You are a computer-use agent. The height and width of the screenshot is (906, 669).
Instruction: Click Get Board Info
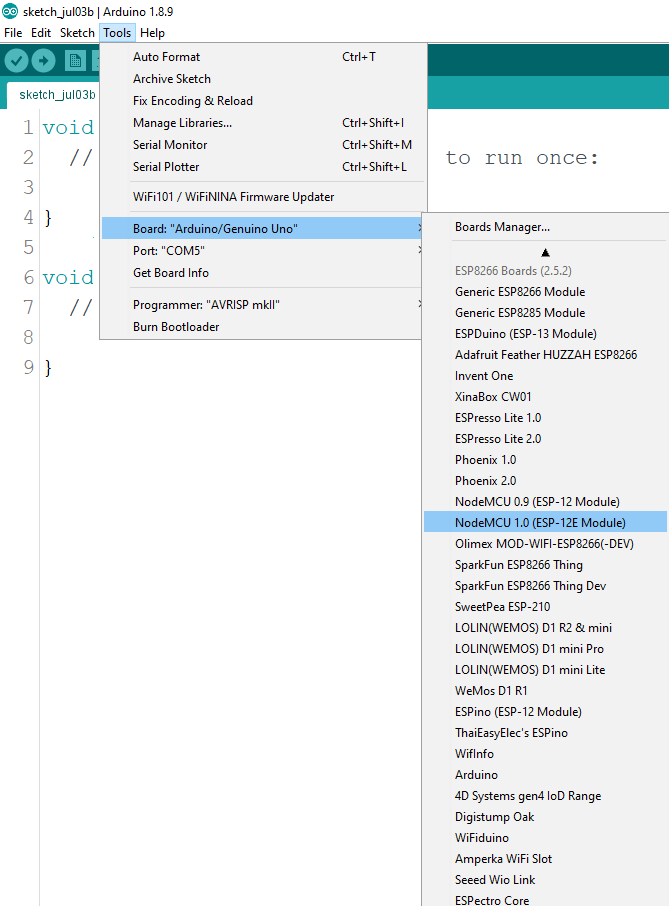[263, 273]
